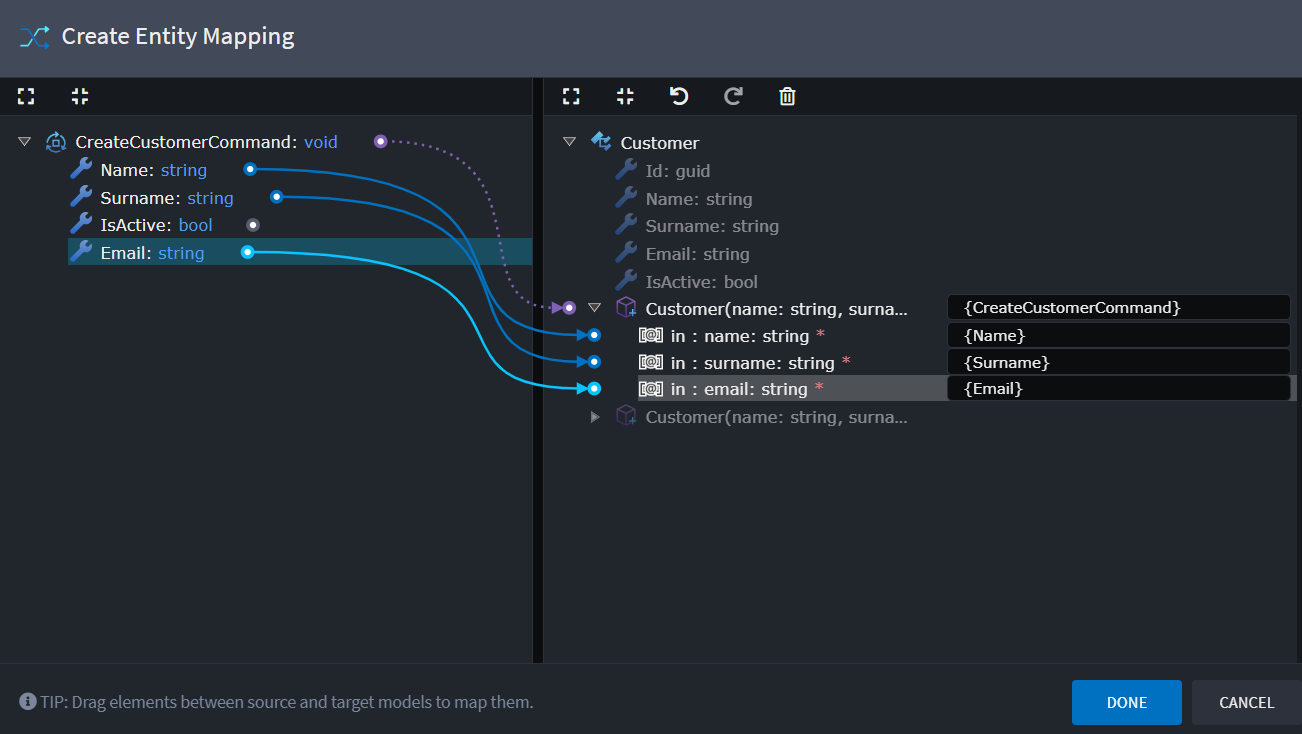The image size is (1302, 734).
Task: Collapse all nodes in source panel
Action: click(x=80, y=96)
